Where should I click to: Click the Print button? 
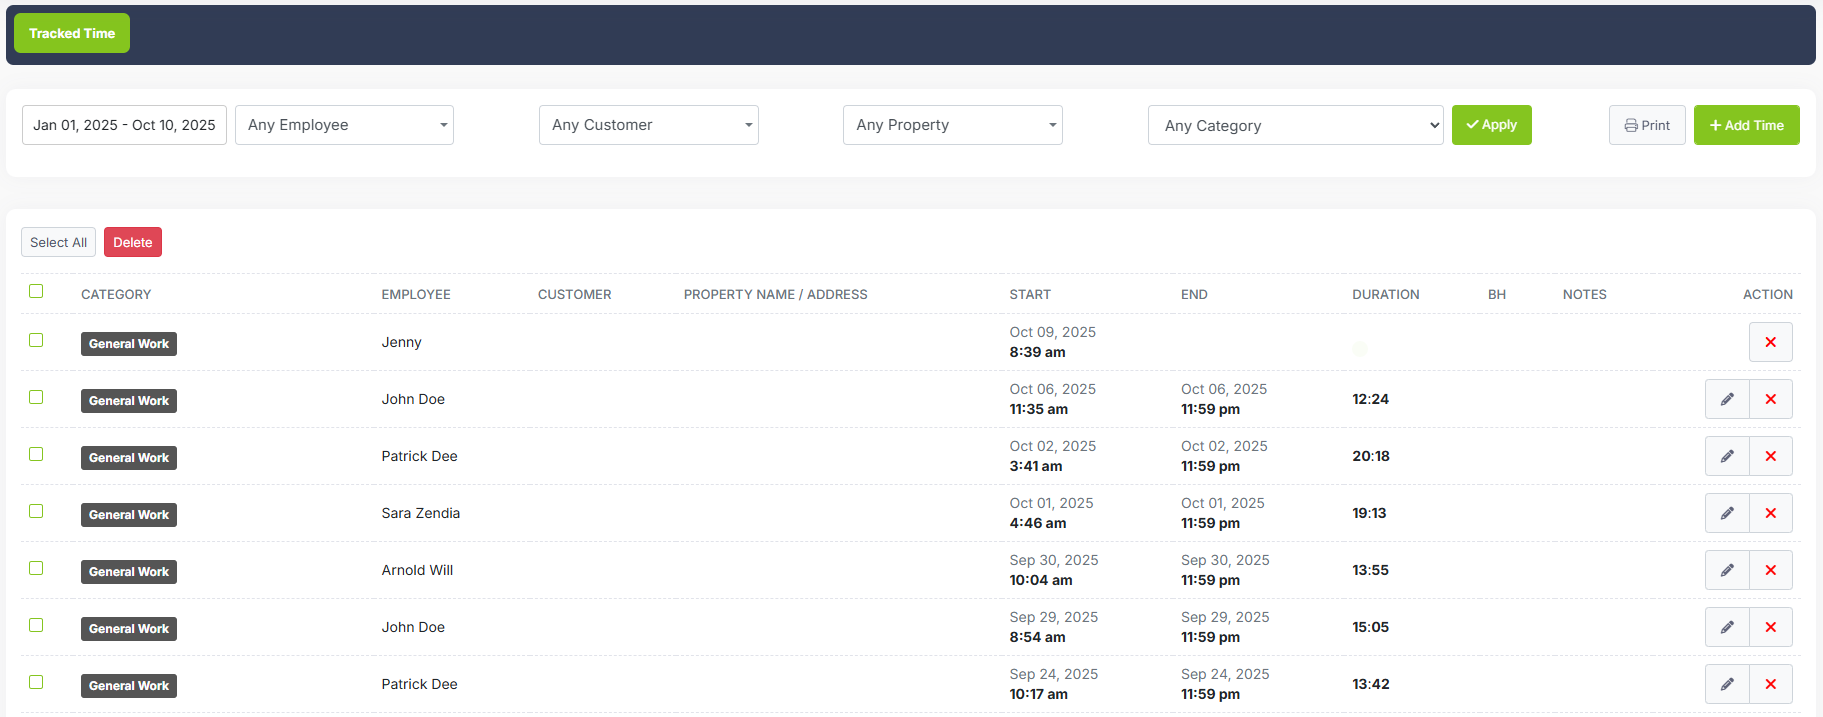pyautogui.click(x=1646, y=125)
